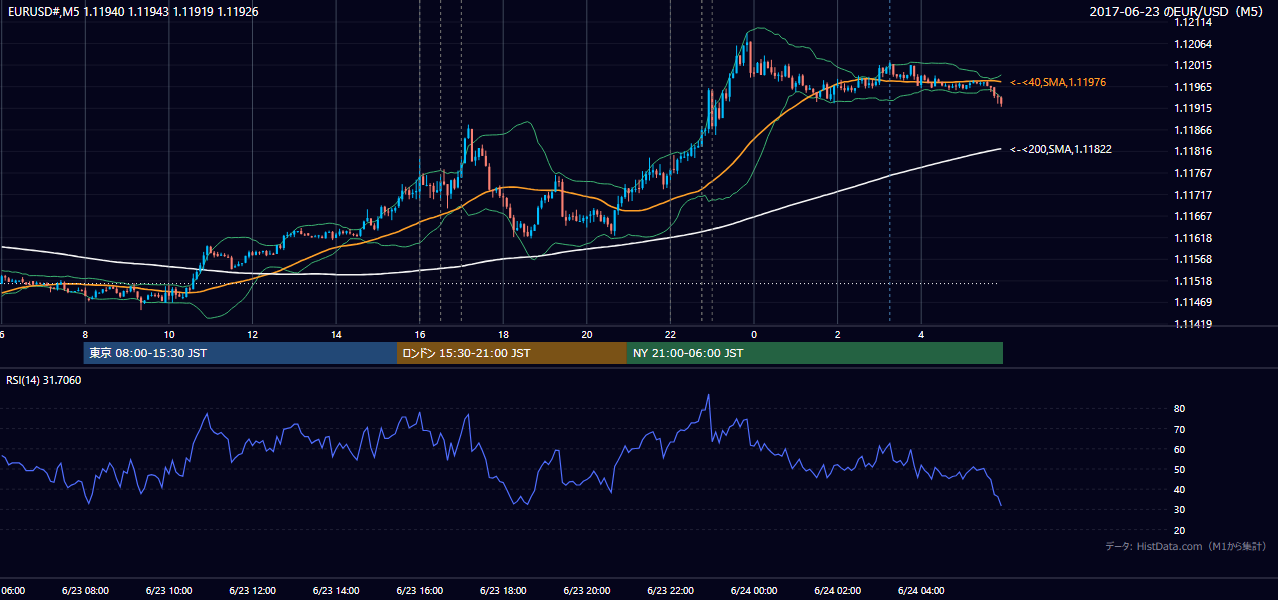This screenshot has height=600, width=1278.
Task: Click the 6/24 02:00 time label
Action: pyautogui.click(x=838, y=591)
